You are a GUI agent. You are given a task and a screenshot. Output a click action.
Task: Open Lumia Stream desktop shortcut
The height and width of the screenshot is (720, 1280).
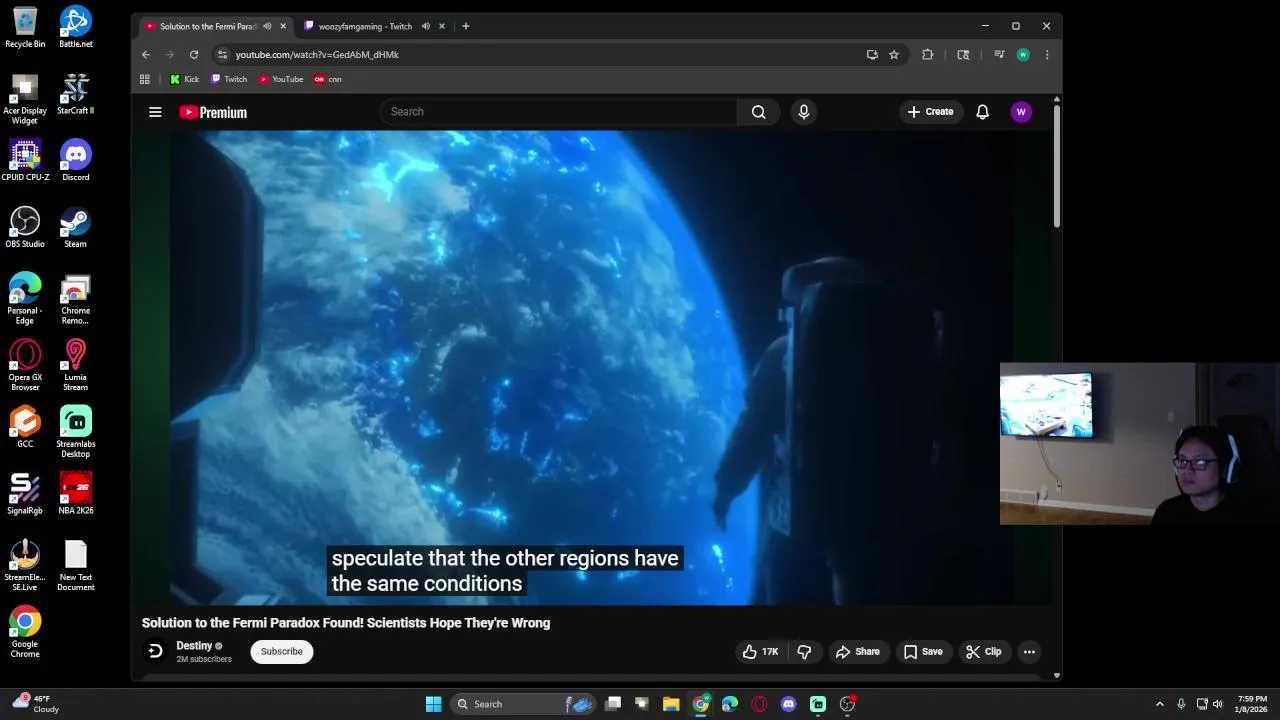point(75,365)
